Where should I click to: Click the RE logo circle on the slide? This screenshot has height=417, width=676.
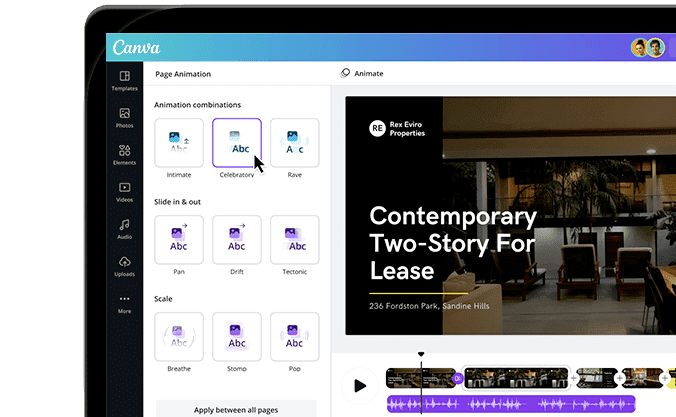pos(377,128)
